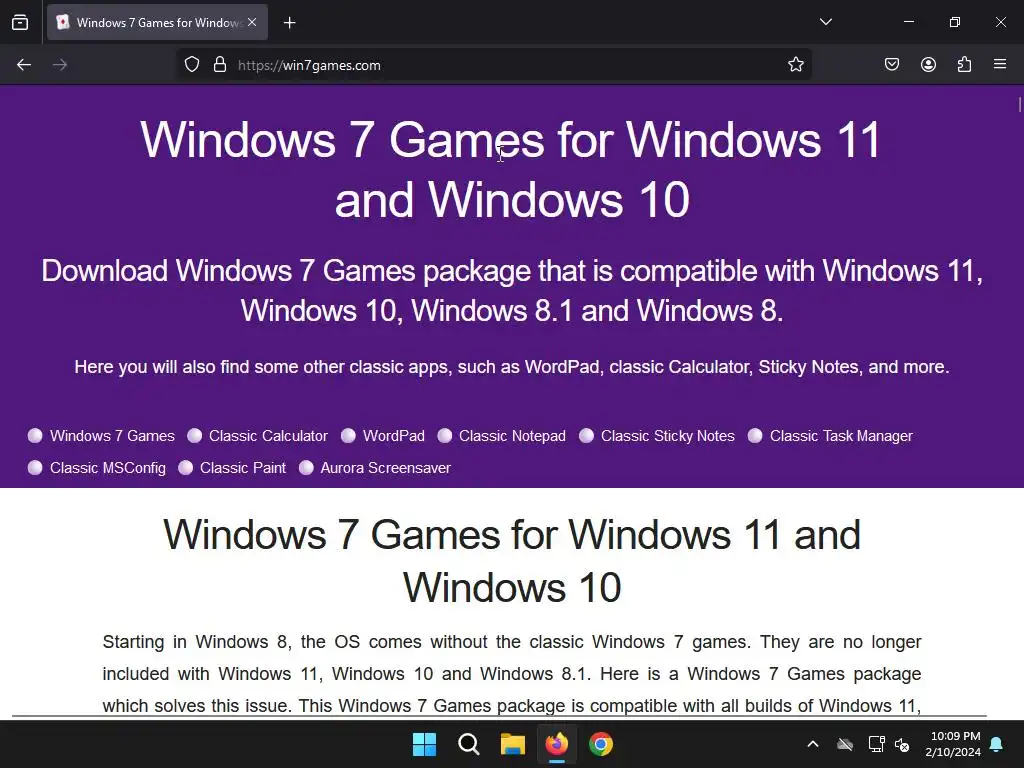
Task: Open File Explorer from the taskbar
Action: pos(513,744)
